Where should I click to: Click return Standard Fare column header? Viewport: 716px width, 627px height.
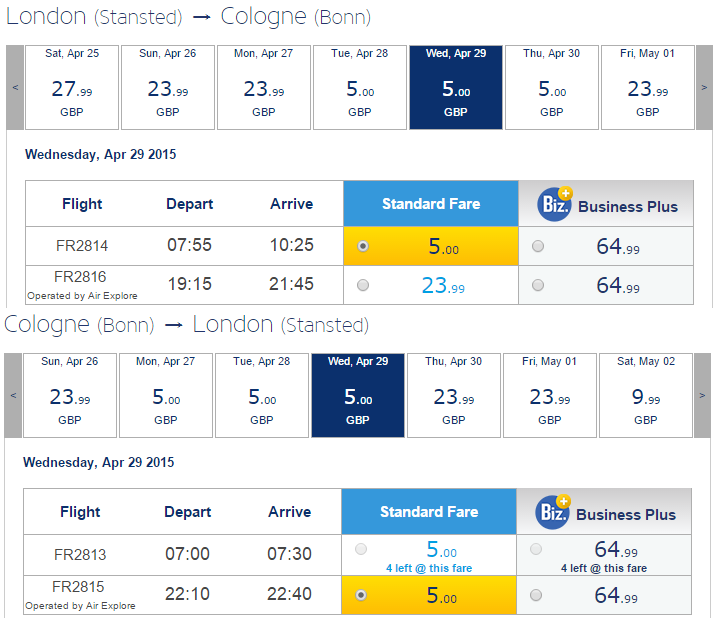tap(429, 511)
